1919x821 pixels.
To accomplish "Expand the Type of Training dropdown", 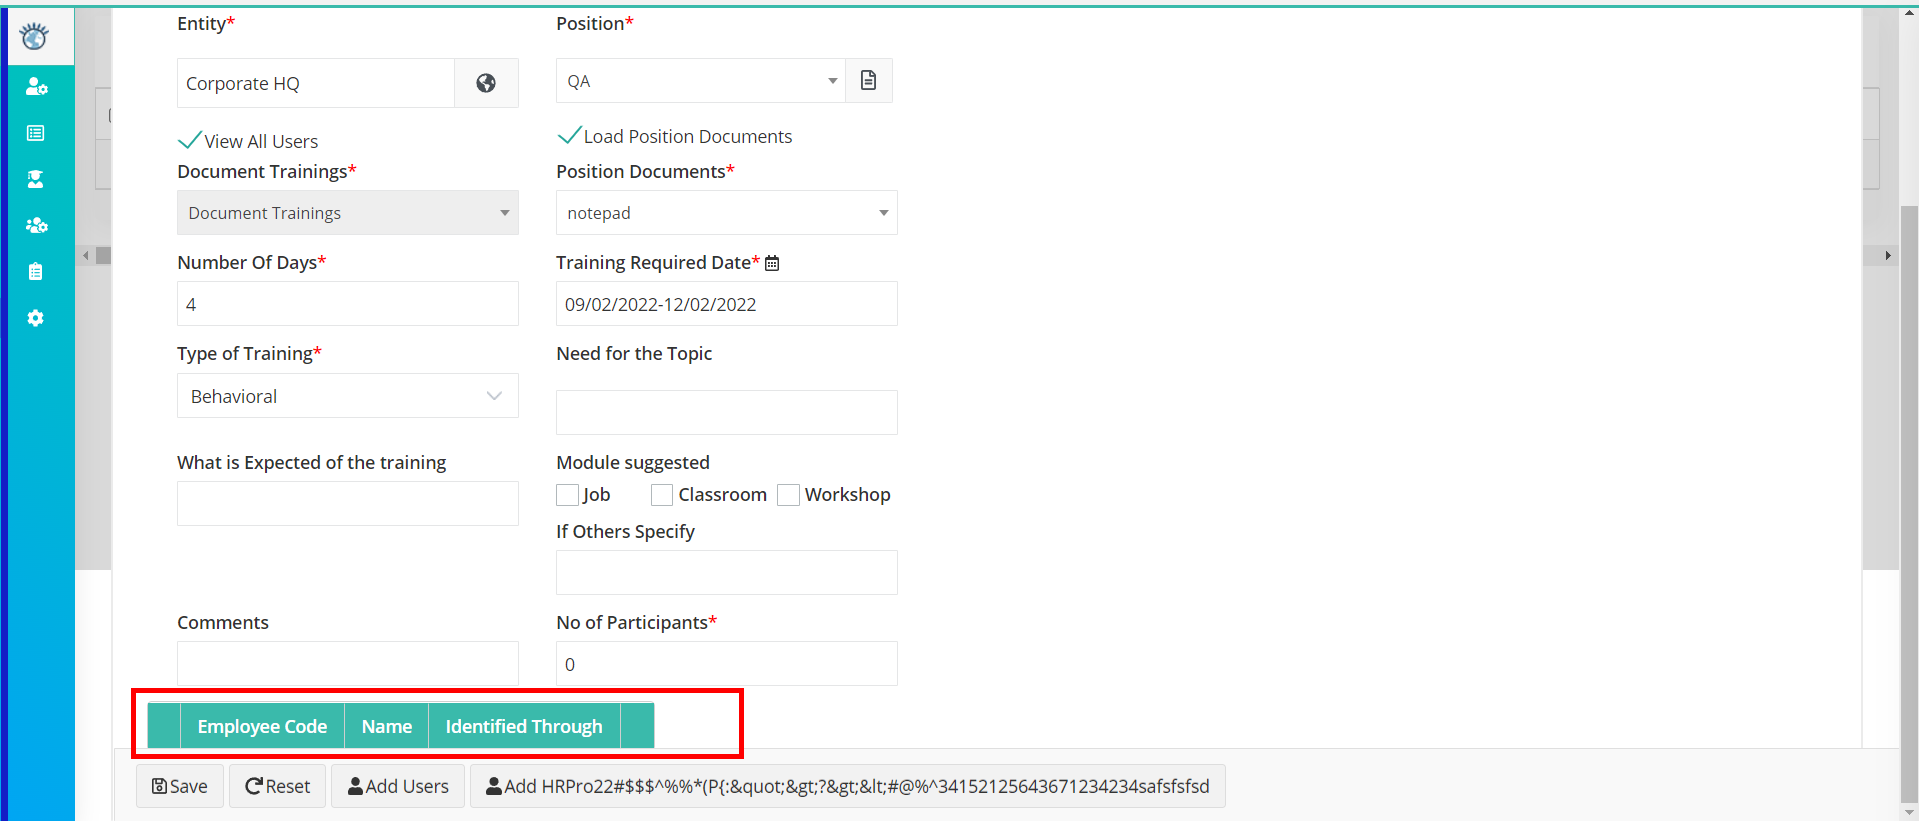I will [348, 396].
